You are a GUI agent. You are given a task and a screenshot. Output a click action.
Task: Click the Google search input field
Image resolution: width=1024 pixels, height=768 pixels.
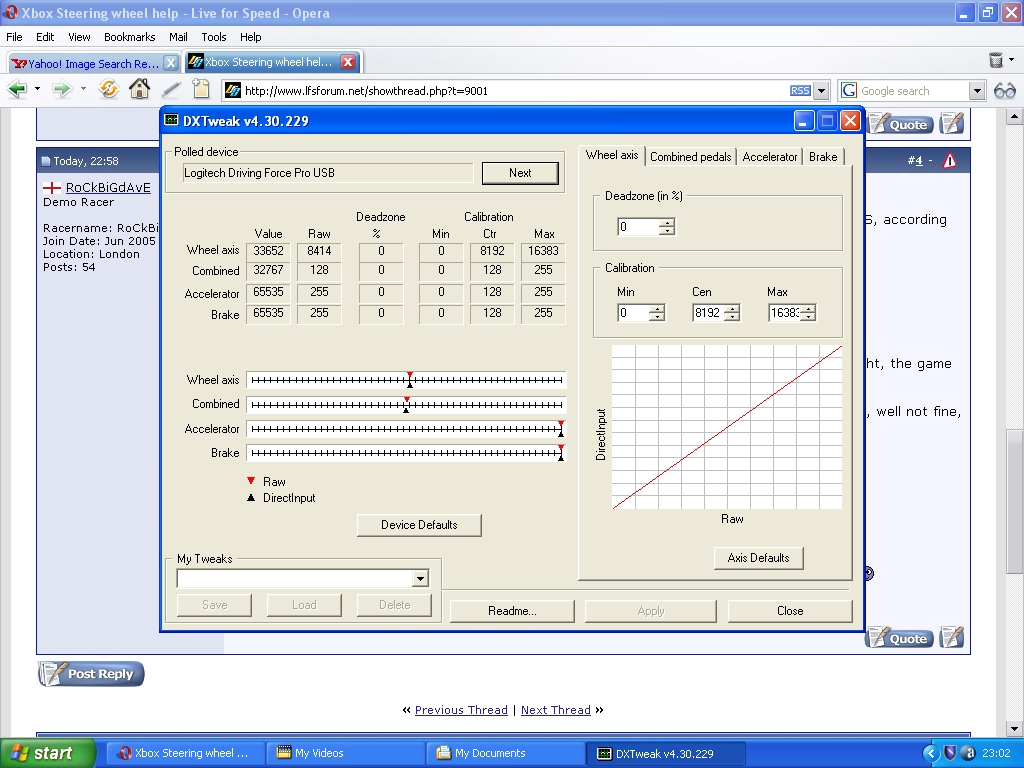914,91
